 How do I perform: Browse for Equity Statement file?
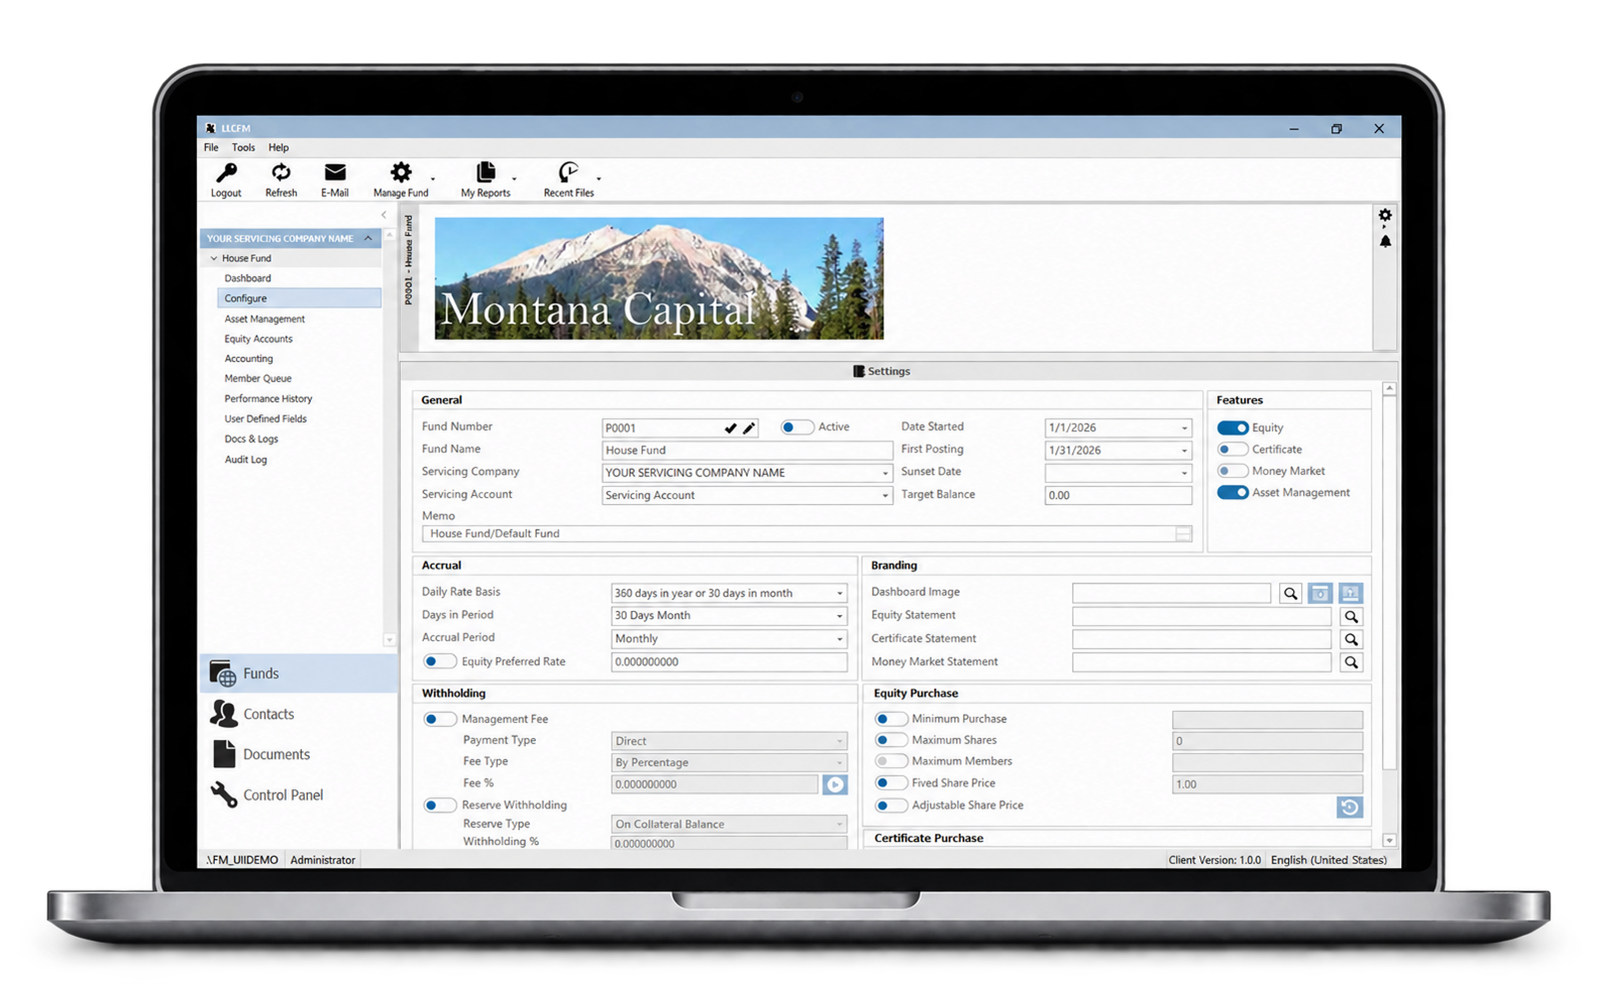point(1351,617)
